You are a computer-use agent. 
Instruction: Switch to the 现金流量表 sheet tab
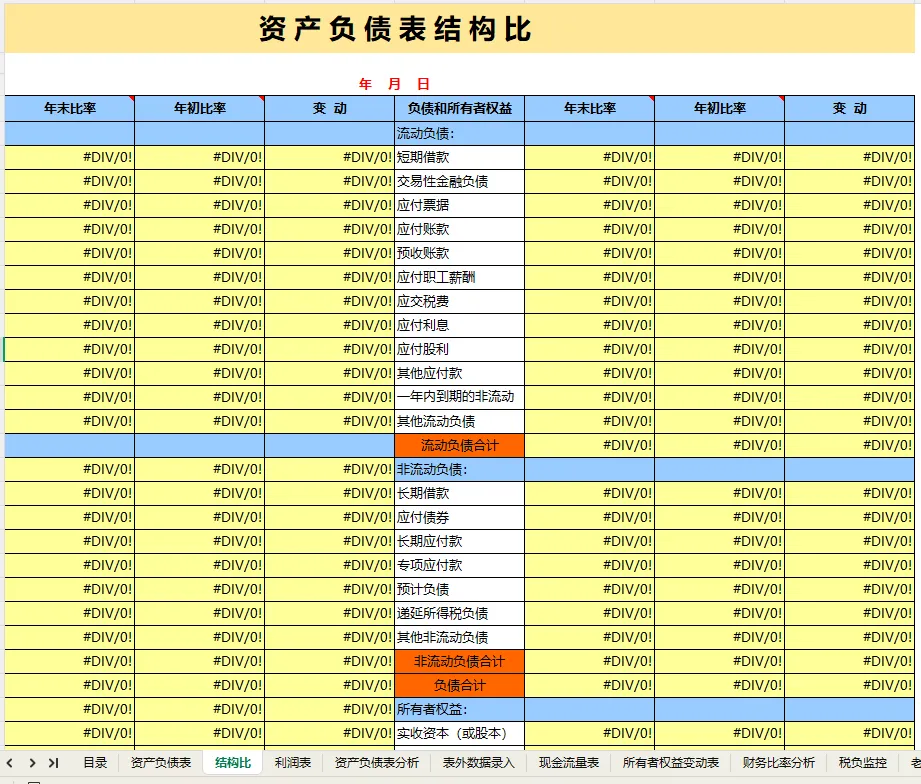click(x=569, y=762)
